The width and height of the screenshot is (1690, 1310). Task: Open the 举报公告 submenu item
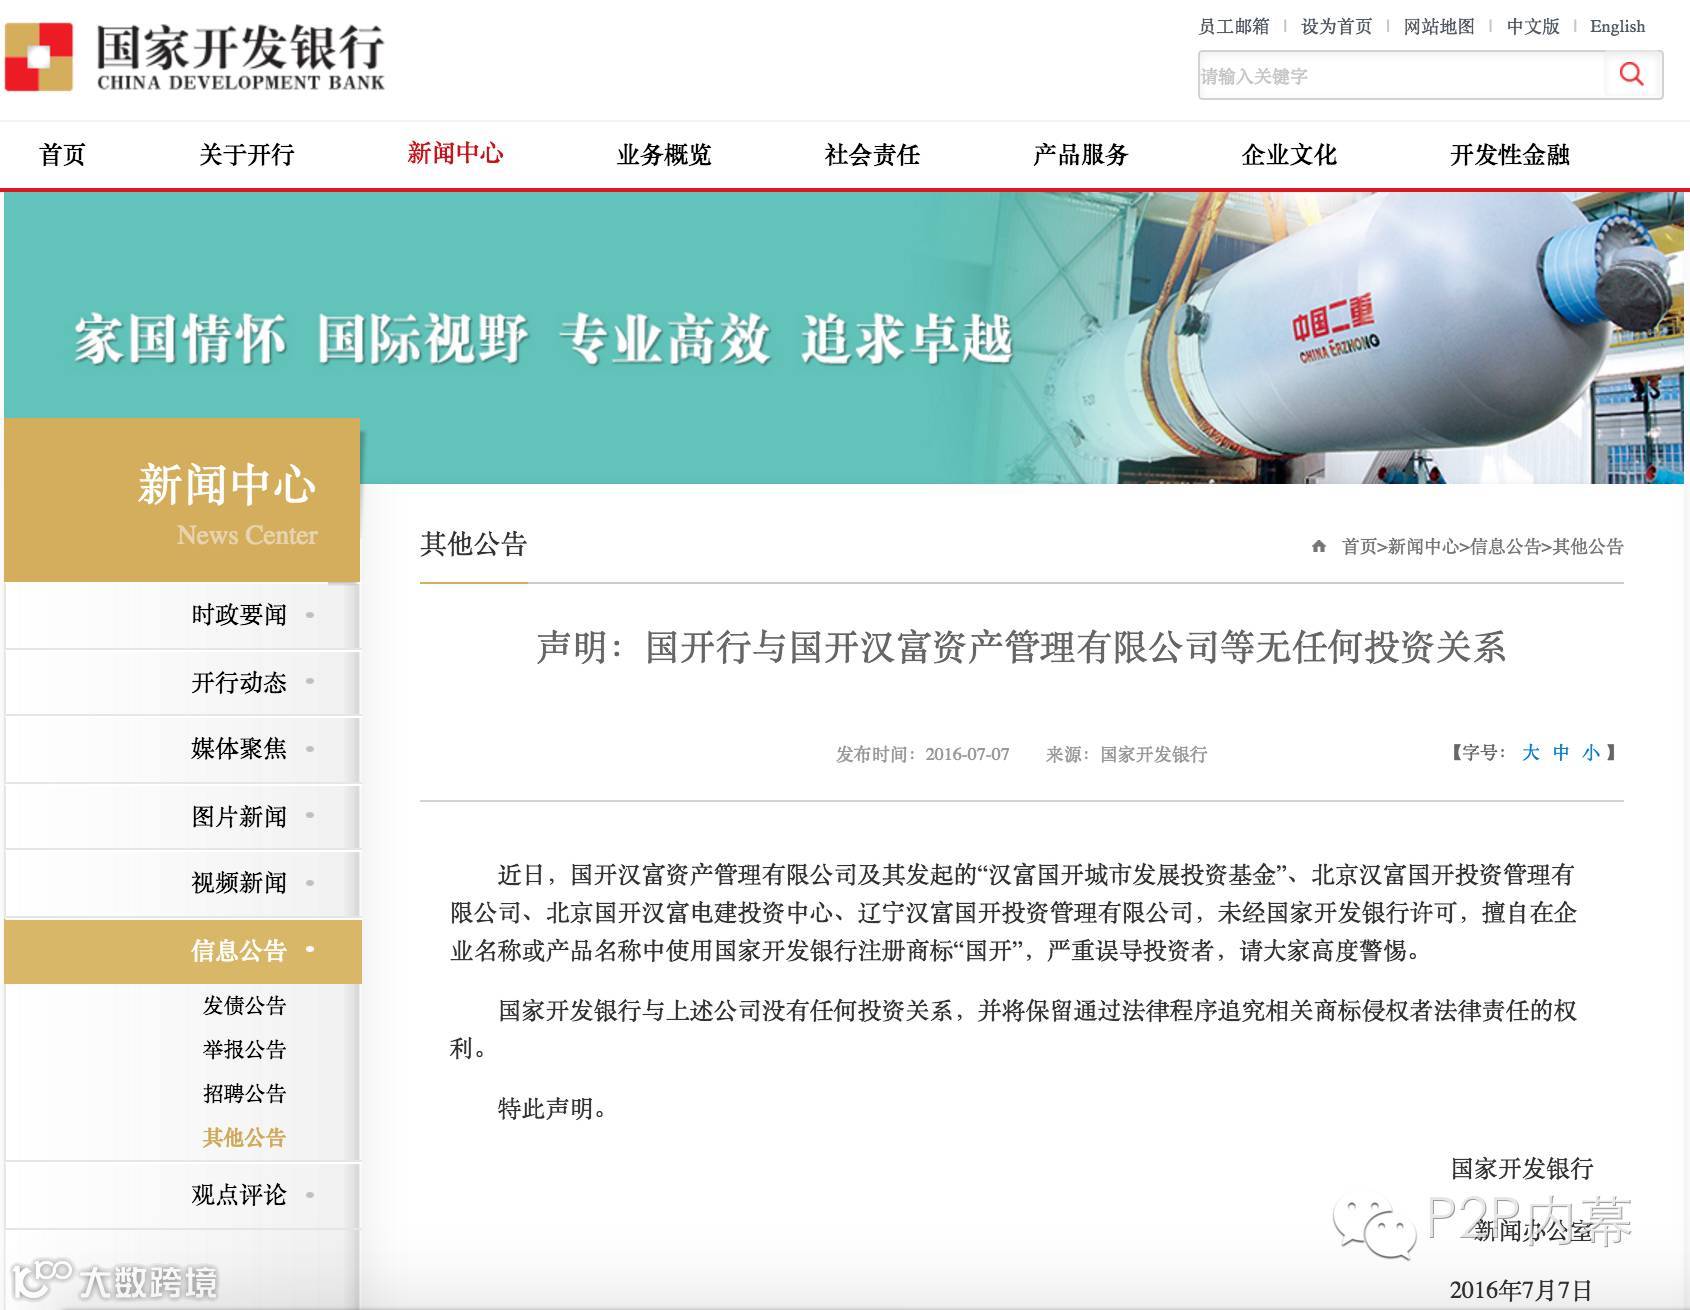coord(245,1050)
